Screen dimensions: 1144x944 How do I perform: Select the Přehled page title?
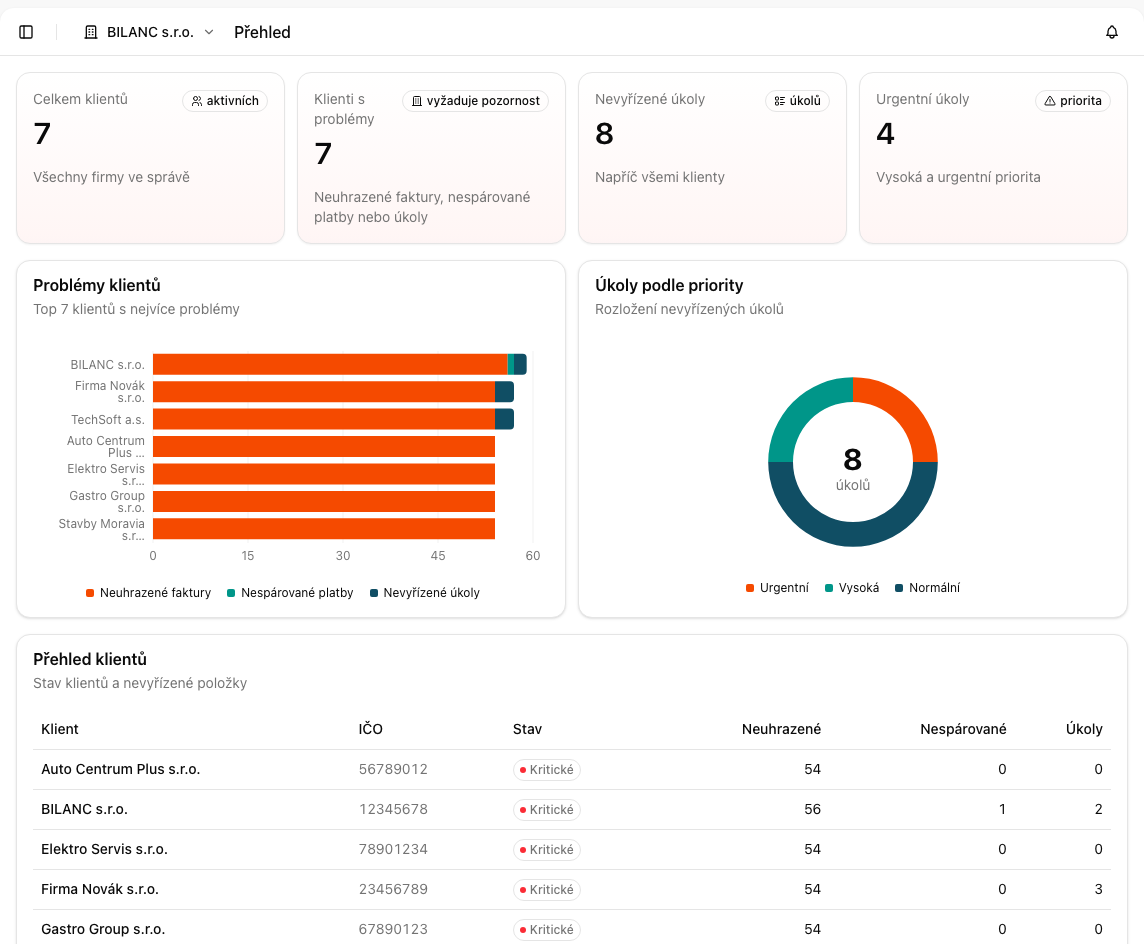tap(262, 32)
